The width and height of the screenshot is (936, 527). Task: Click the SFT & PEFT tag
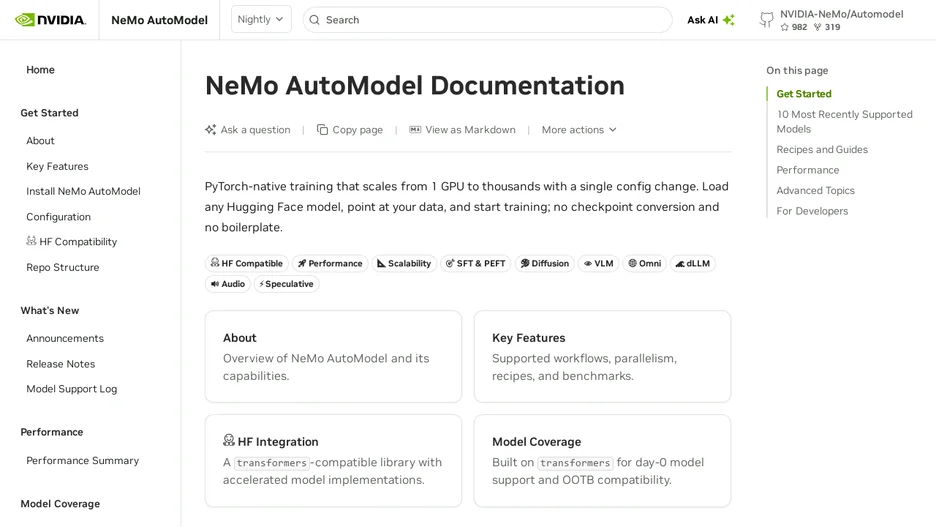click(x=476, y=263)
